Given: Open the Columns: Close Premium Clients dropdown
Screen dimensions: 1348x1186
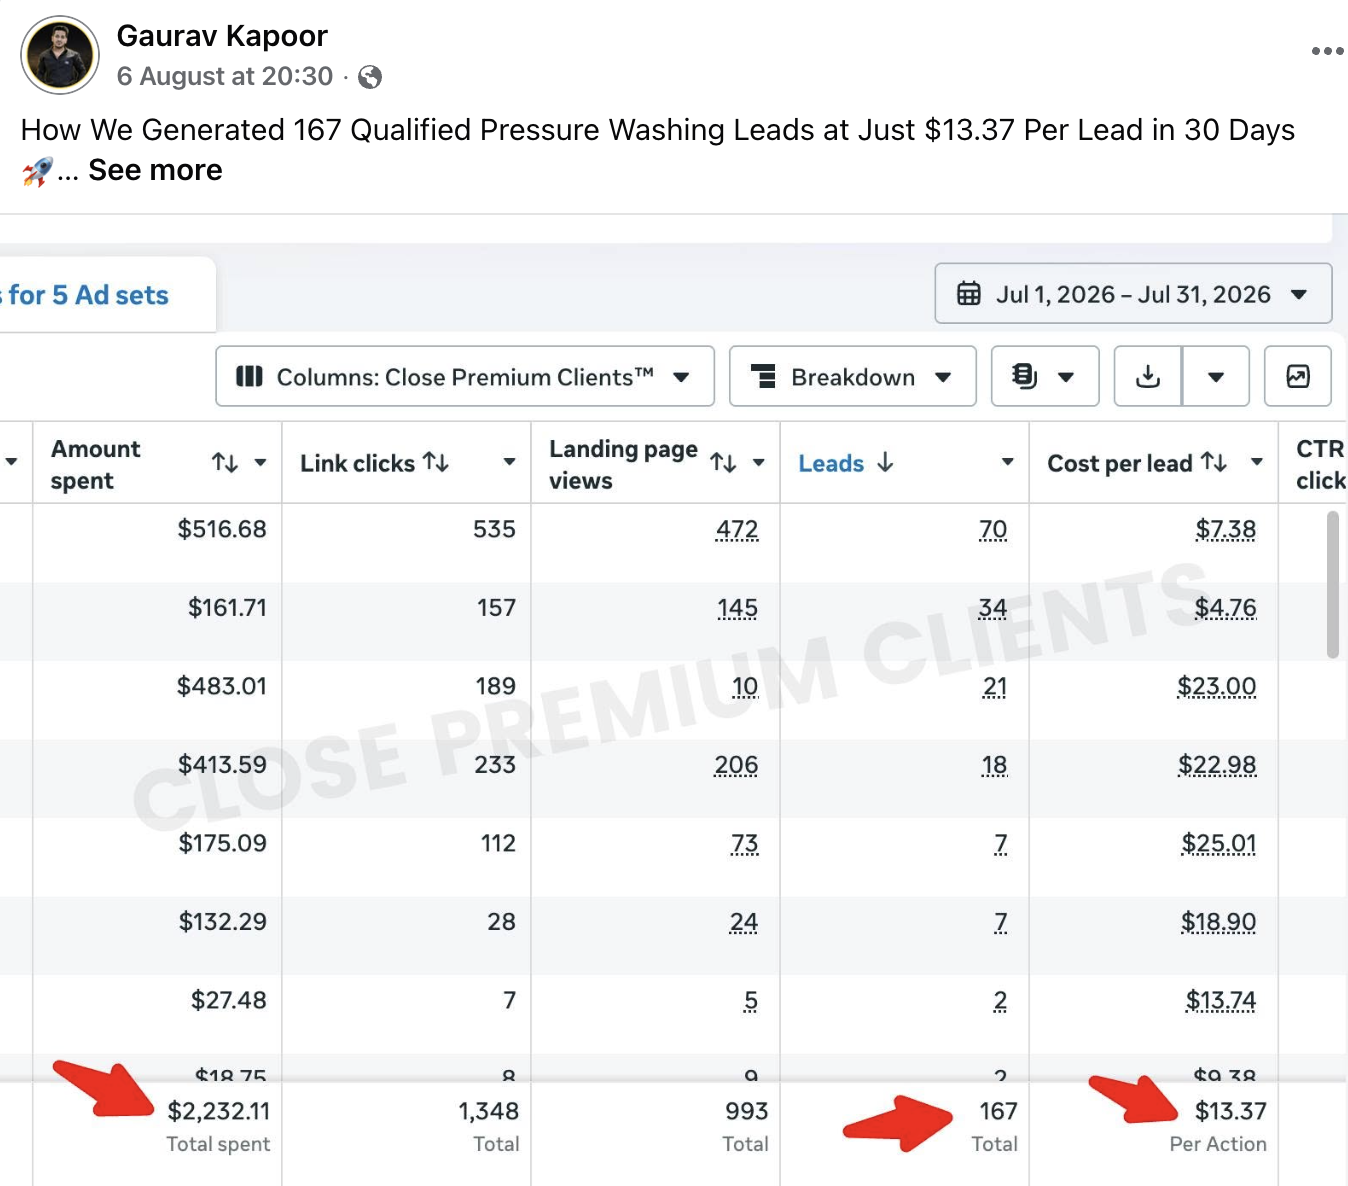Looking at the screenshot, I should 465,376.
